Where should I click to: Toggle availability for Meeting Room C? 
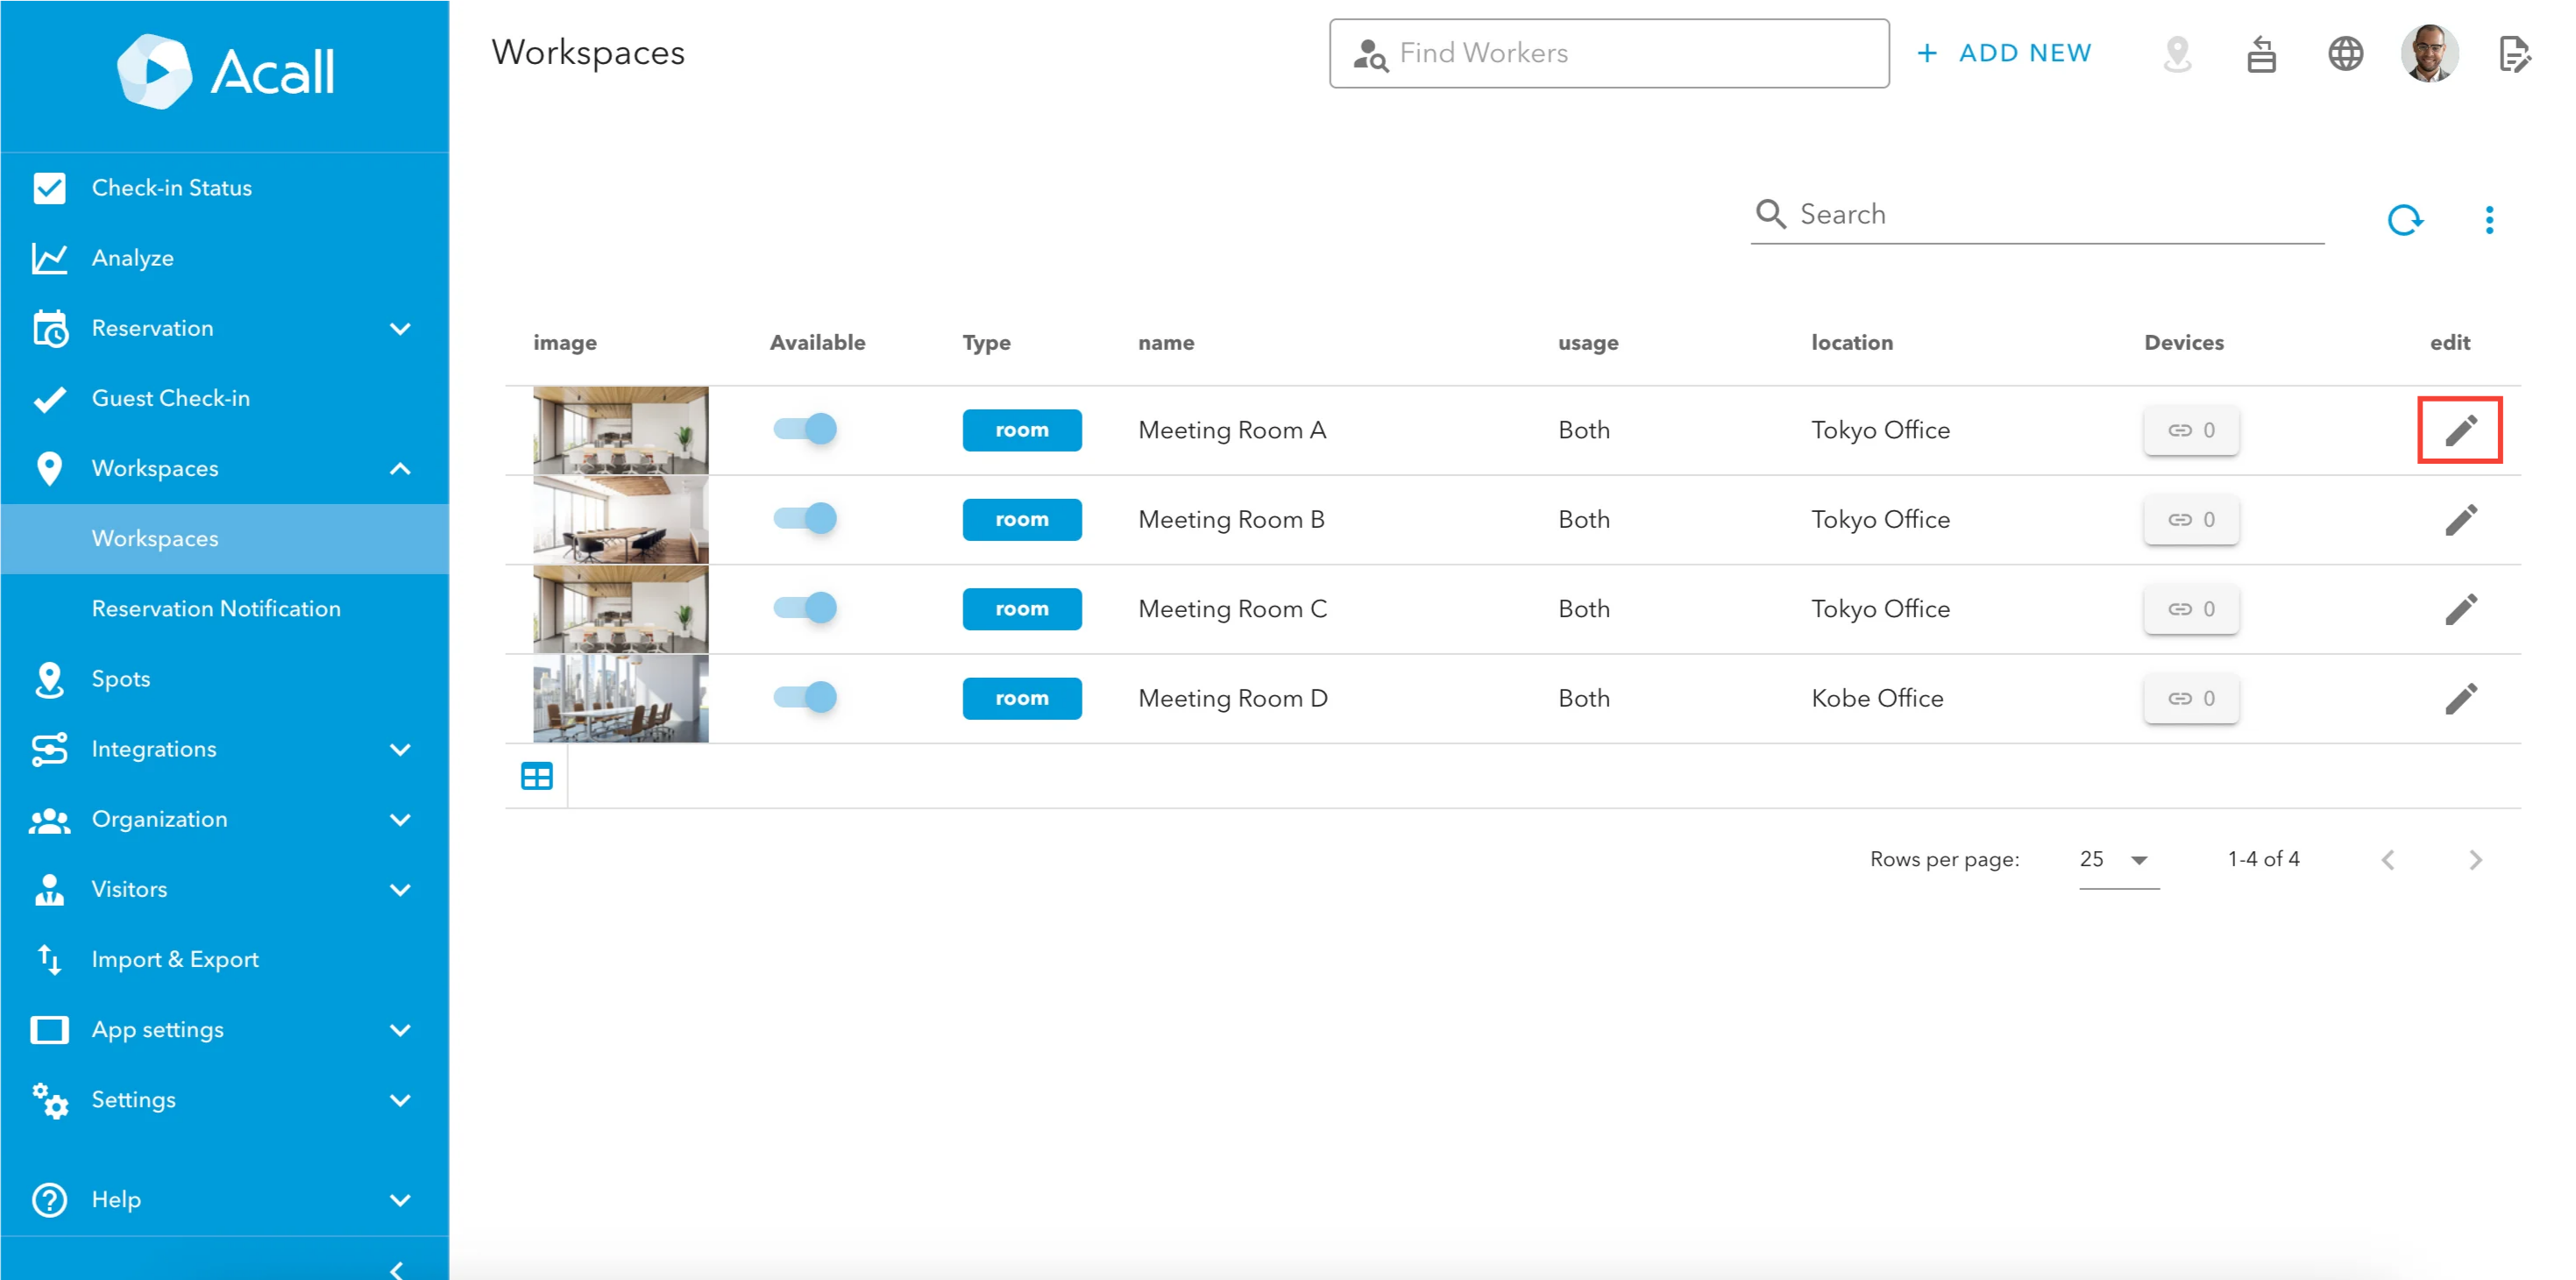point(805,608)
